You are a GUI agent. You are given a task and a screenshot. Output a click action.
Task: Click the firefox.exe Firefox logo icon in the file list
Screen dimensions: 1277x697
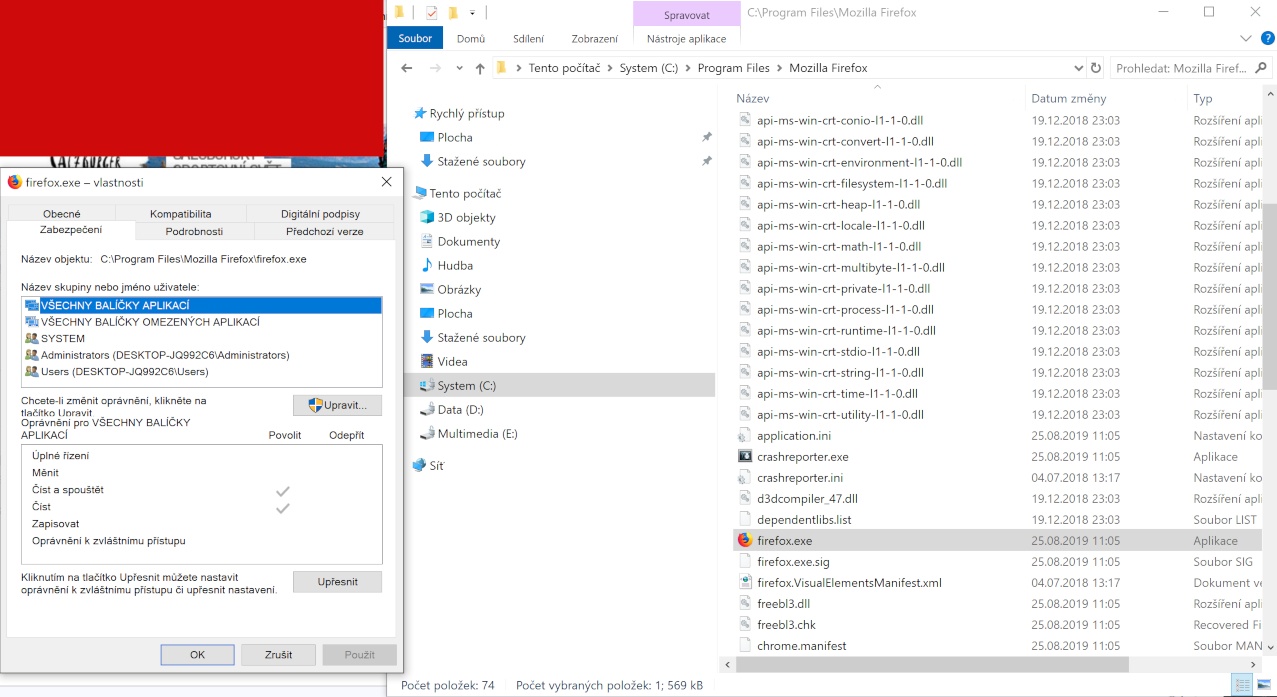pyautogui.click(x=744, y=540)
